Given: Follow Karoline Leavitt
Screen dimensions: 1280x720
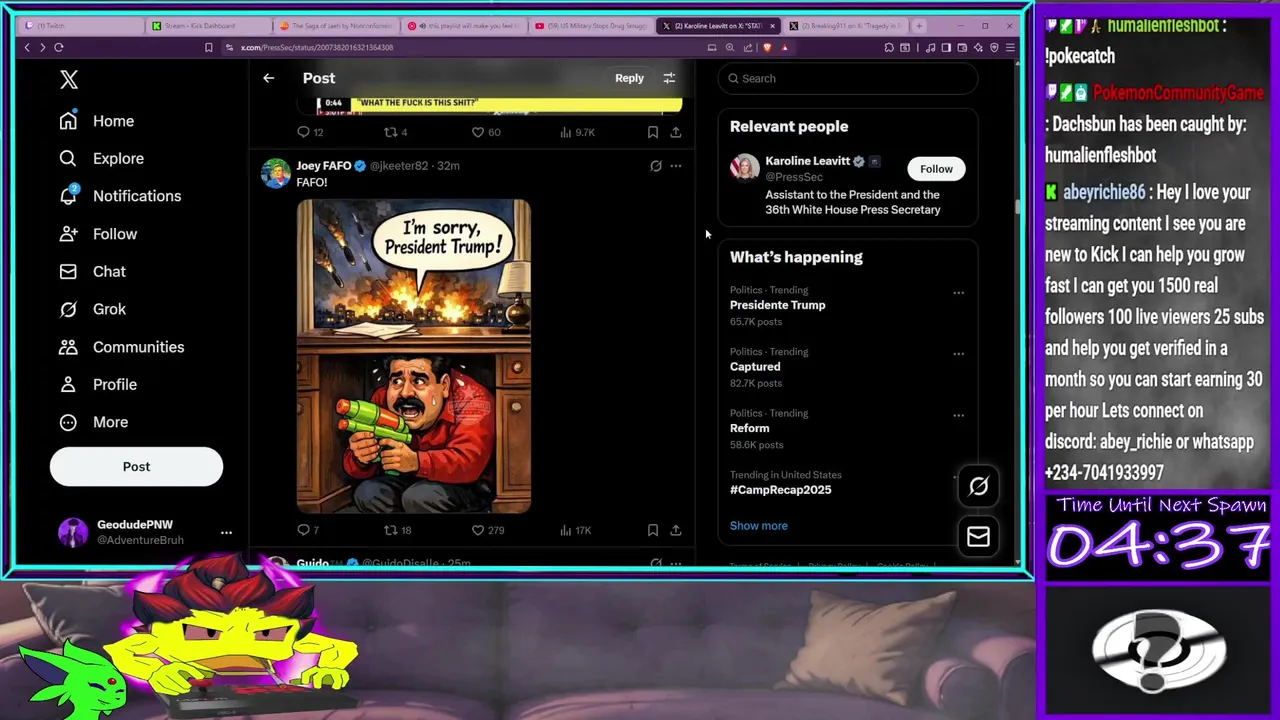Looking at the screenshot, I should [x=936, y=169].
